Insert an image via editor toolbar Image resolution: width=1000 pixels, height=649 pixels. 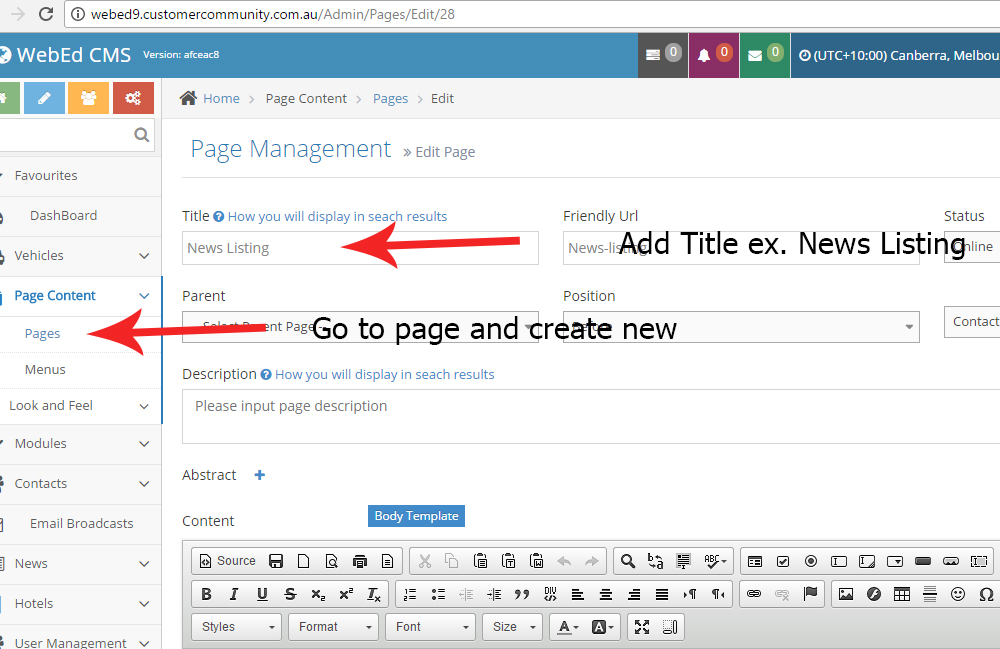(x=846, y=594)
